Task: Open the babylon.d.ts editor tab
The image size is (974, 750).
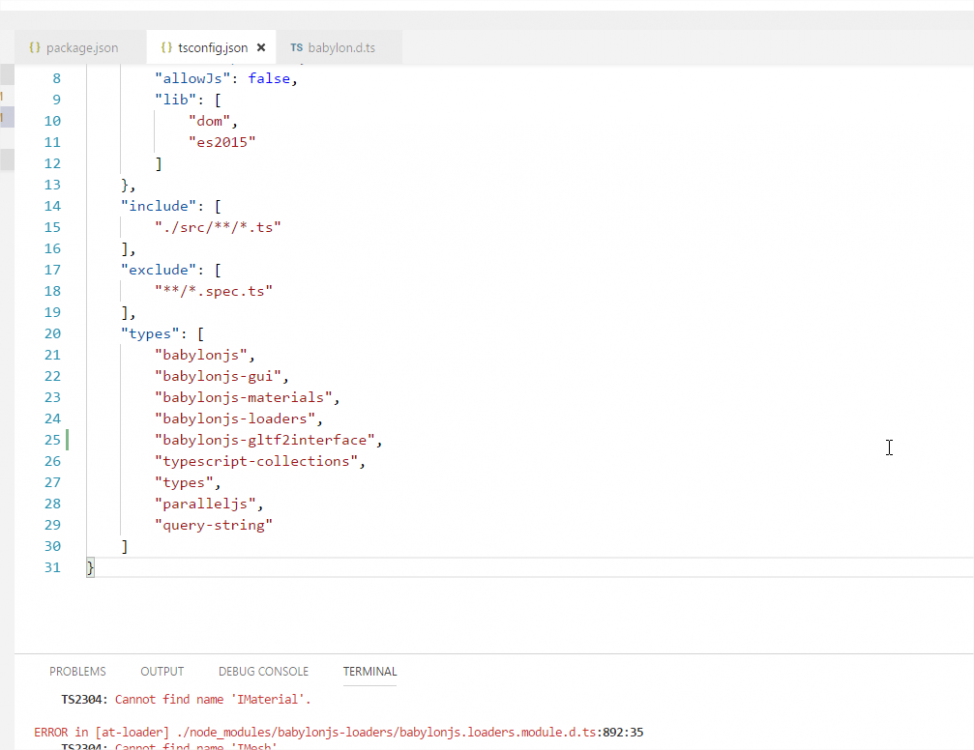Action: (333, 48)
